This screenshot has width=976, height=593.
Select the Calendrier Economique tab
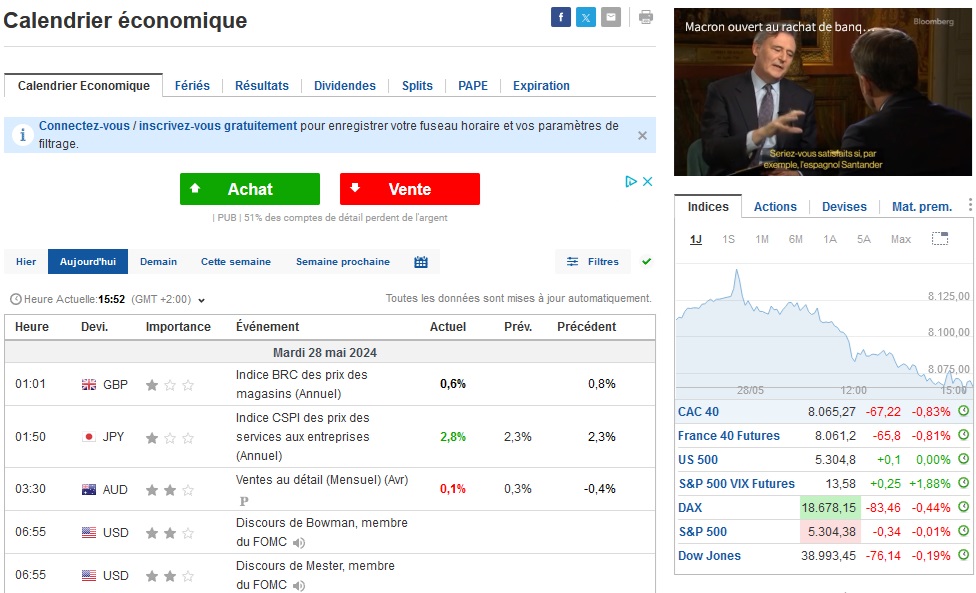coord(83,86)
